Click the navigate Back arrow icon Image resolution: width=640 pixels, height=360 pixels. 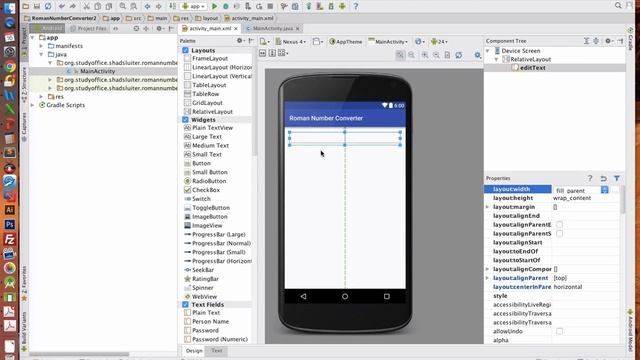click(147, 6)
